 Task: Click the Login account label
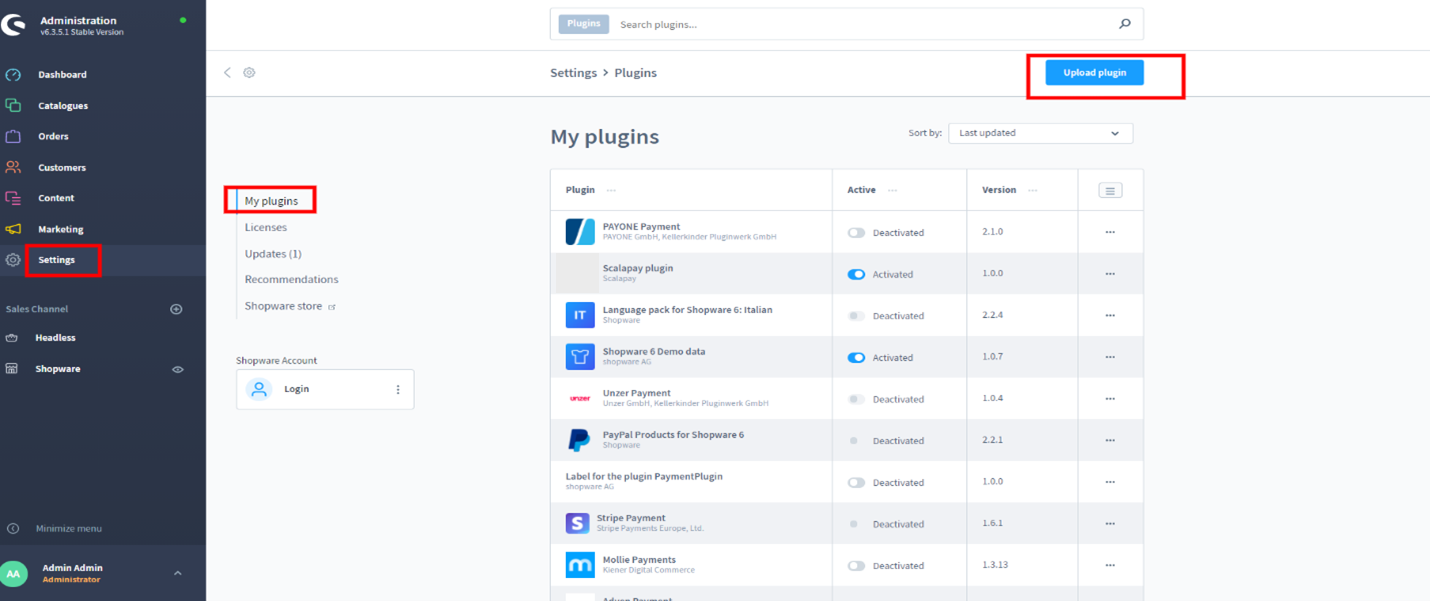pyautogui.click(x=296, y=389)
